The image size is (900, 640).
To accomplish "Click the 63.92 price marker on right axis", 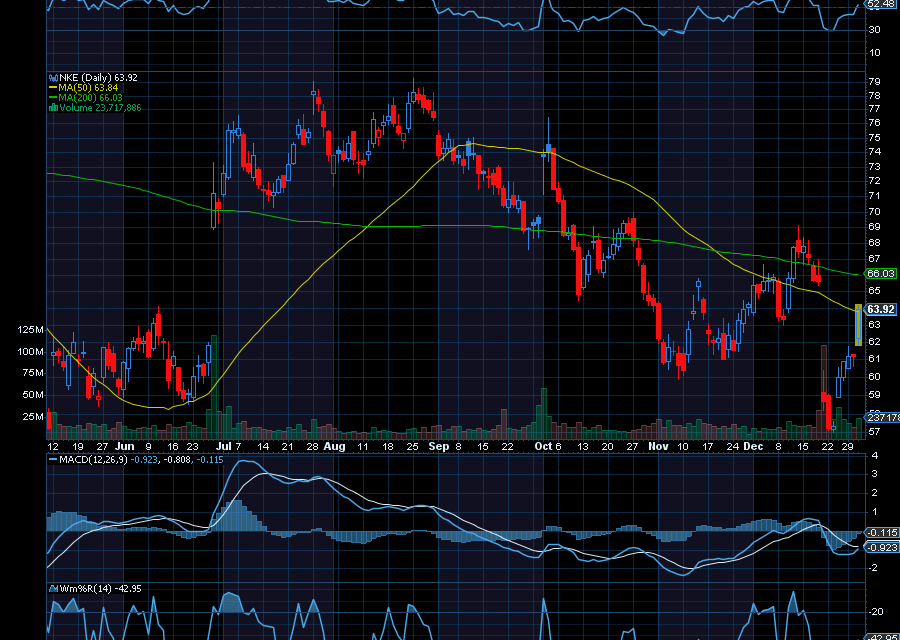I will click(x=879, y=310).
